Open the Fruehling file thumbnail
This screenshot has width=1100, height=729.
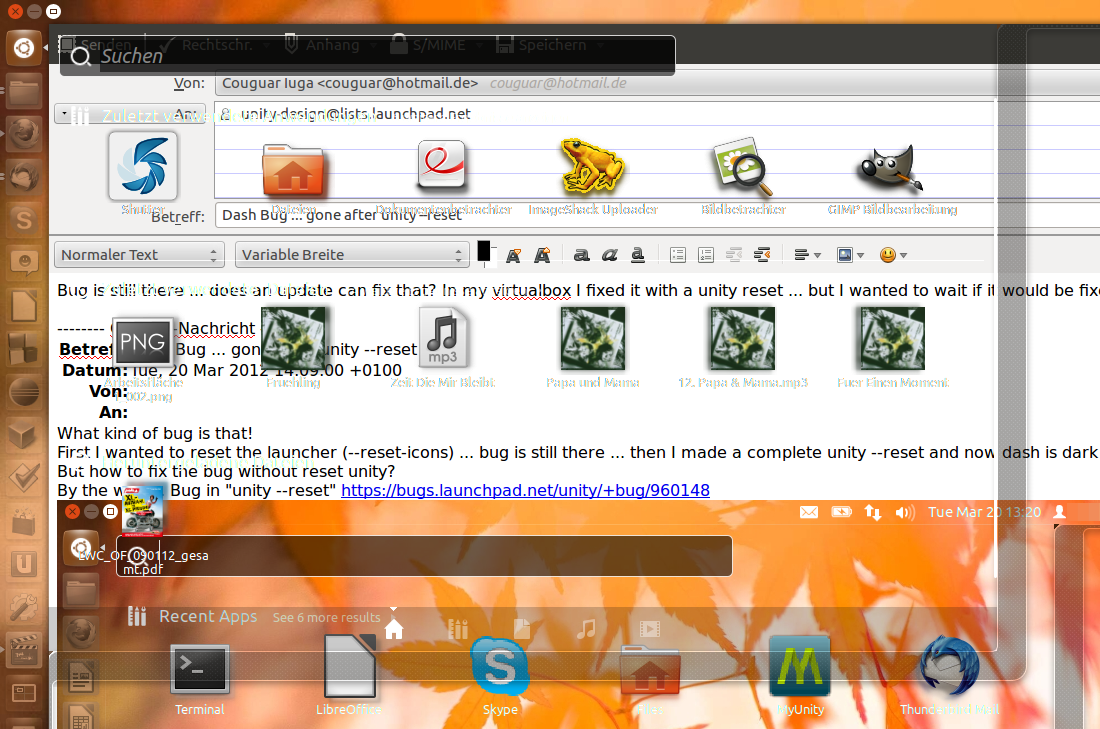point(293,338)
